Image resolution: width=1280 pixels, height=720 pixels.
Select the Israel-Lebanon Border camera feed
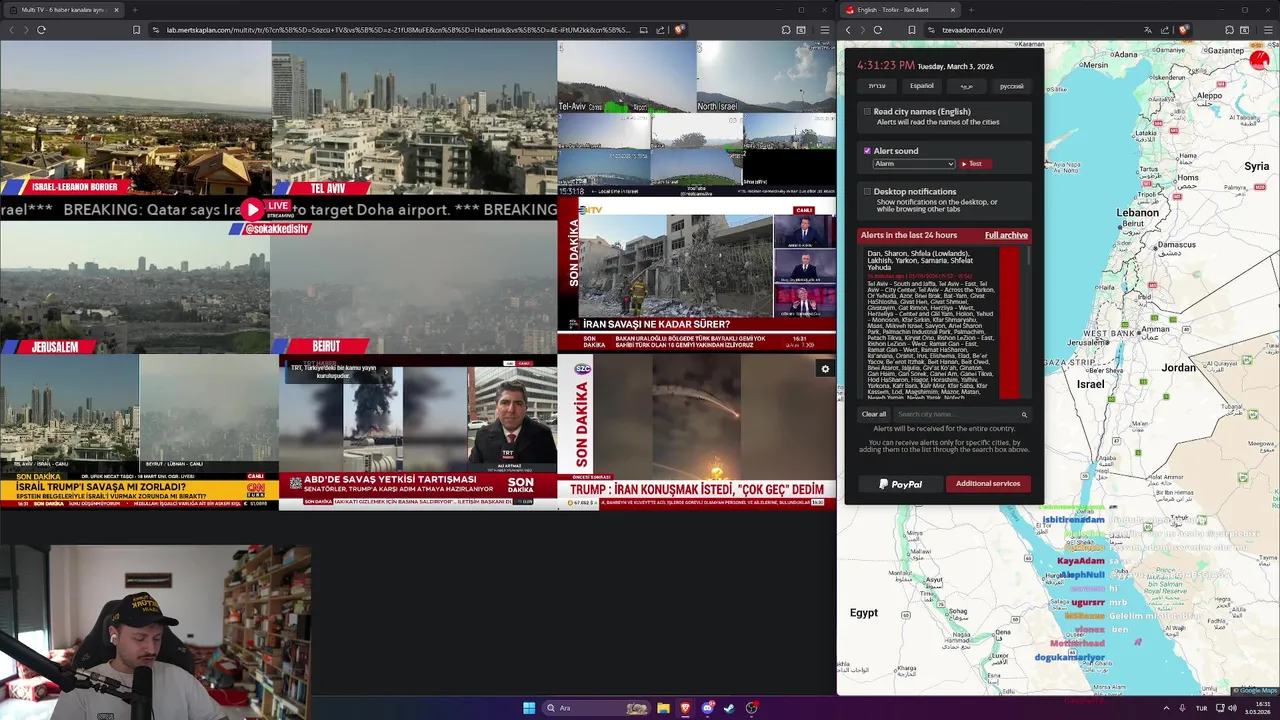[135, 118]
